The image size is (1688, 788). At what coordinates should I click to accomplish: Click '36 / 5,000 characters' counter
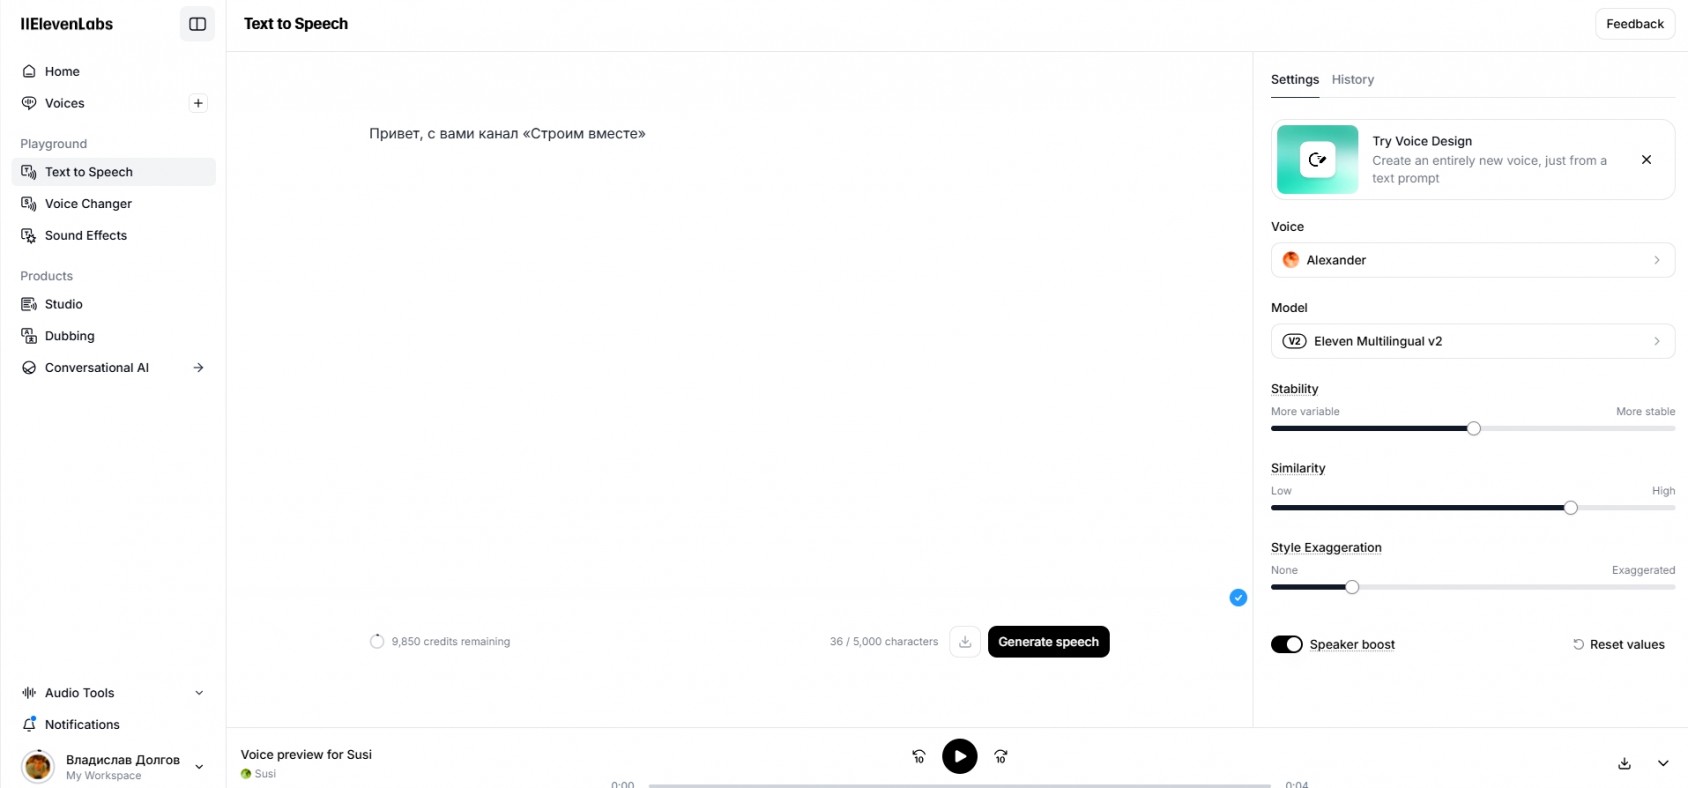point(884,642)
